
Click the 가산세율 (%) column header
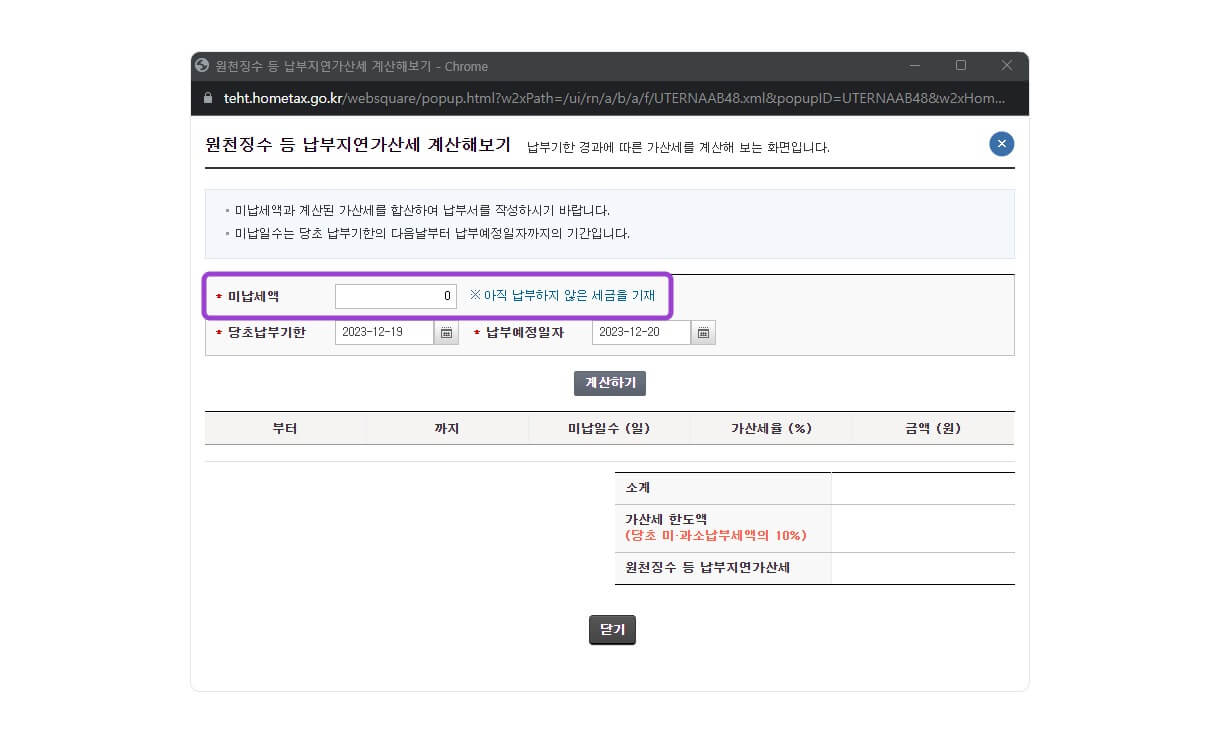pyautogui.click(x=771, y=428)
